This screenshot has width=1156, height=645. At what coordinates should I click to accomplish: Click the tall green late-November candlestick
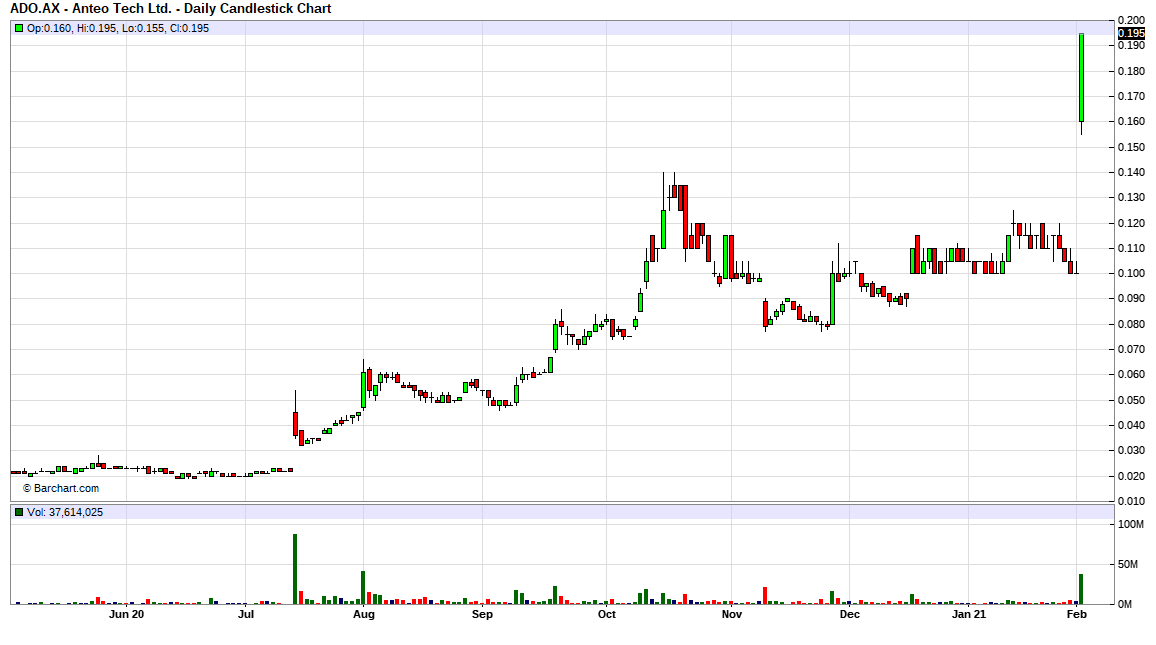click(x=832, y=299)
